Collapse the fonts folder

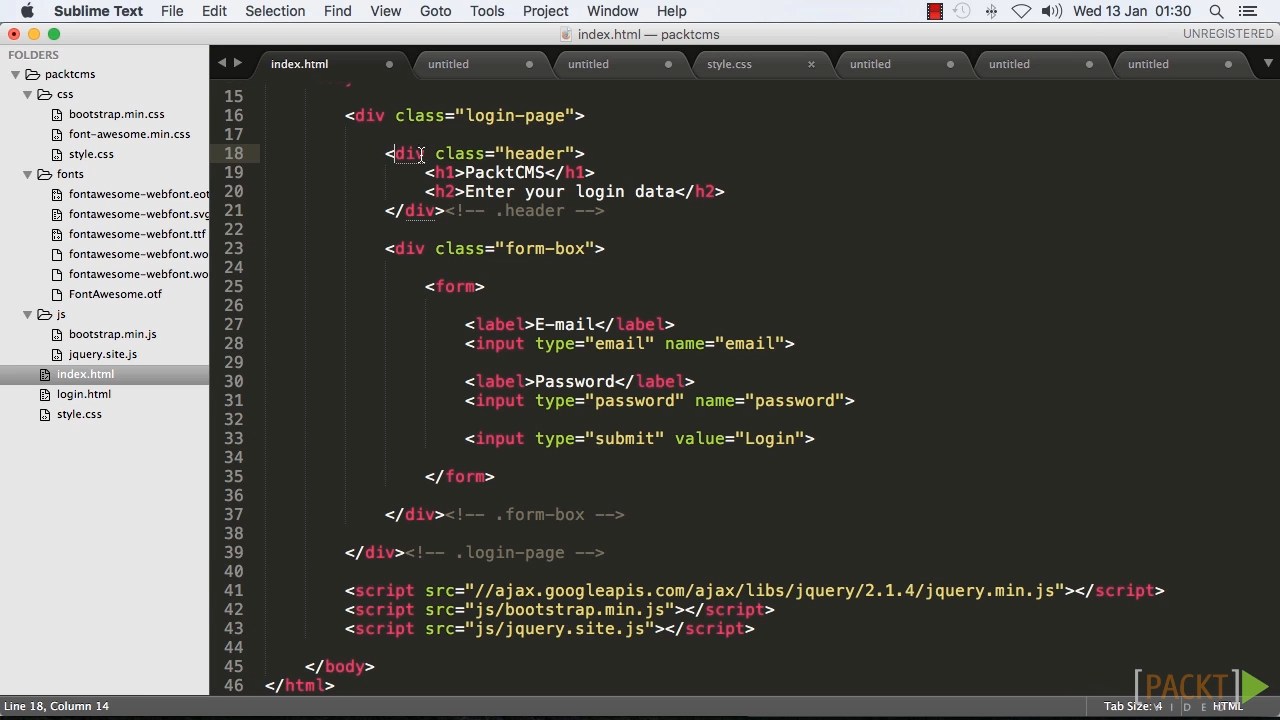tap(28, 174)
